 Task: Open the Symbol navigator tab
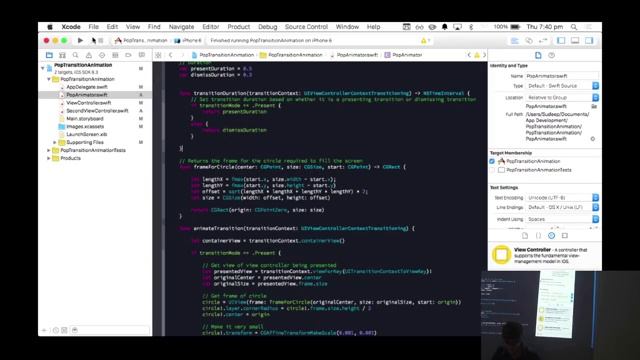click(62, 55)
